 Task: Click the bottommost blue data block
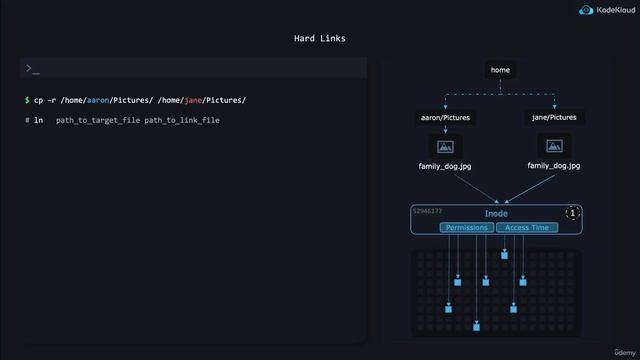tap(476, 327)
